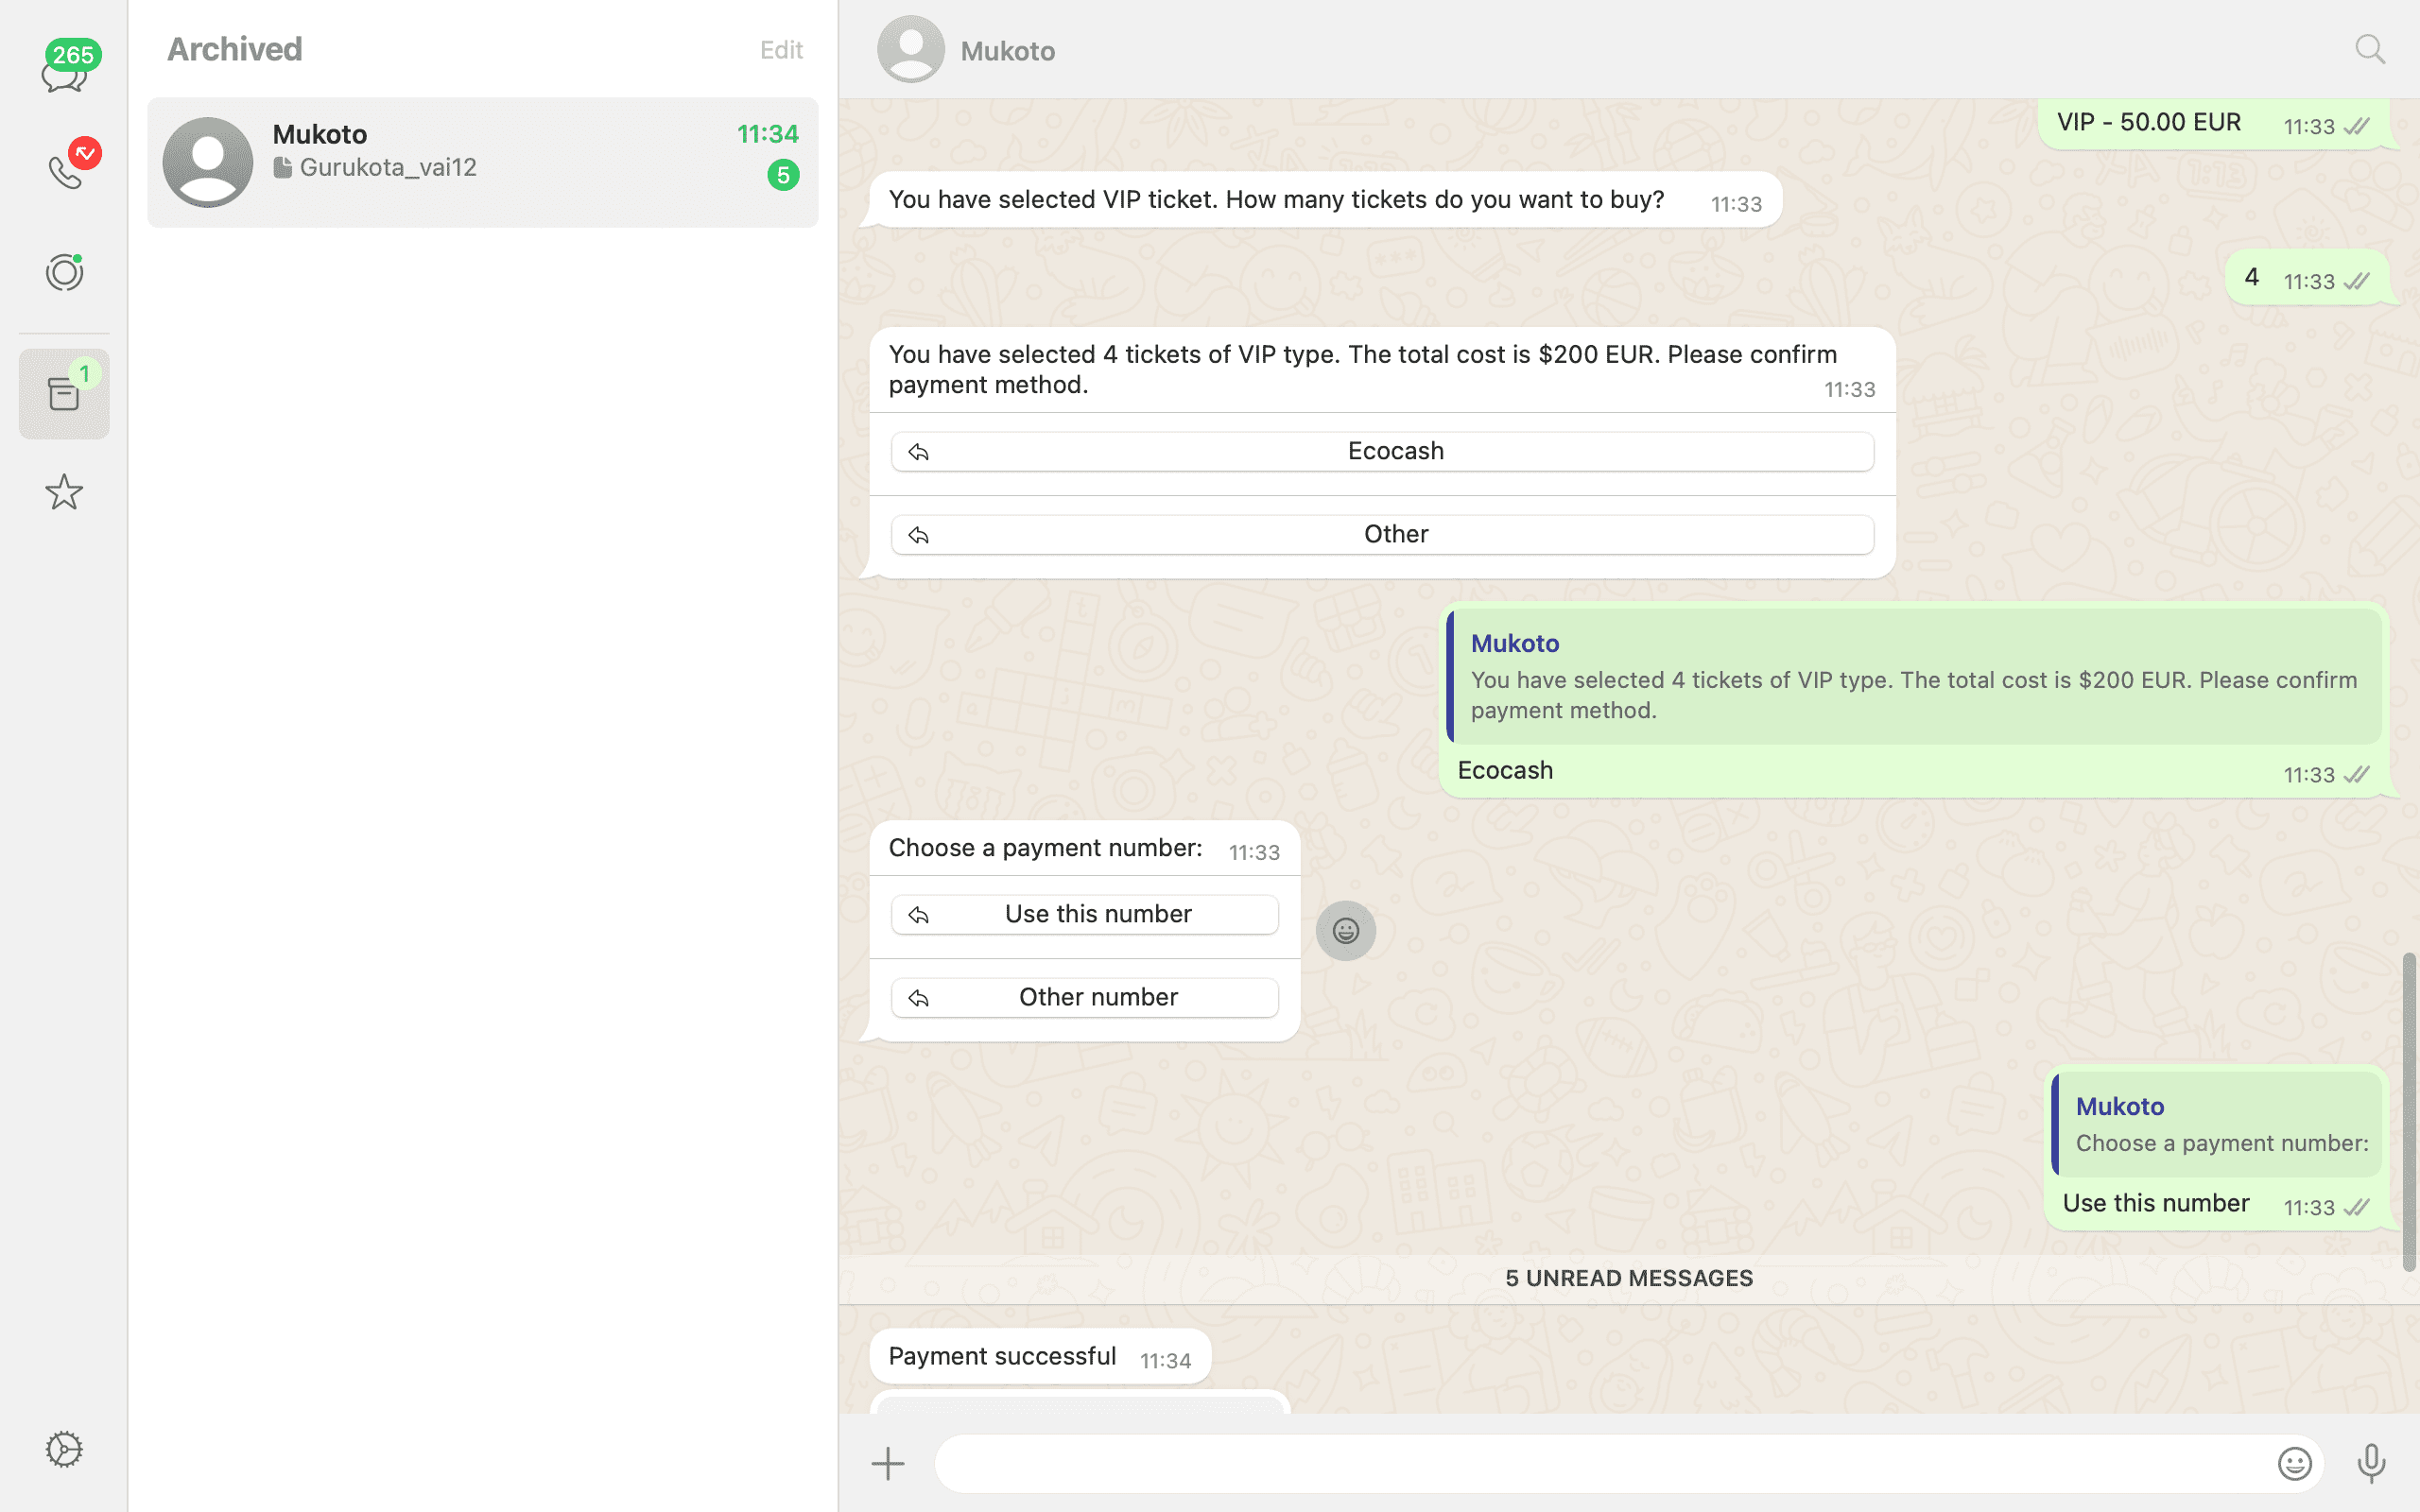The width and height of the screenshot is (2420, 1512).
Task: Select the Archived chats sidebar icon
Action: [x=64, y=394]
